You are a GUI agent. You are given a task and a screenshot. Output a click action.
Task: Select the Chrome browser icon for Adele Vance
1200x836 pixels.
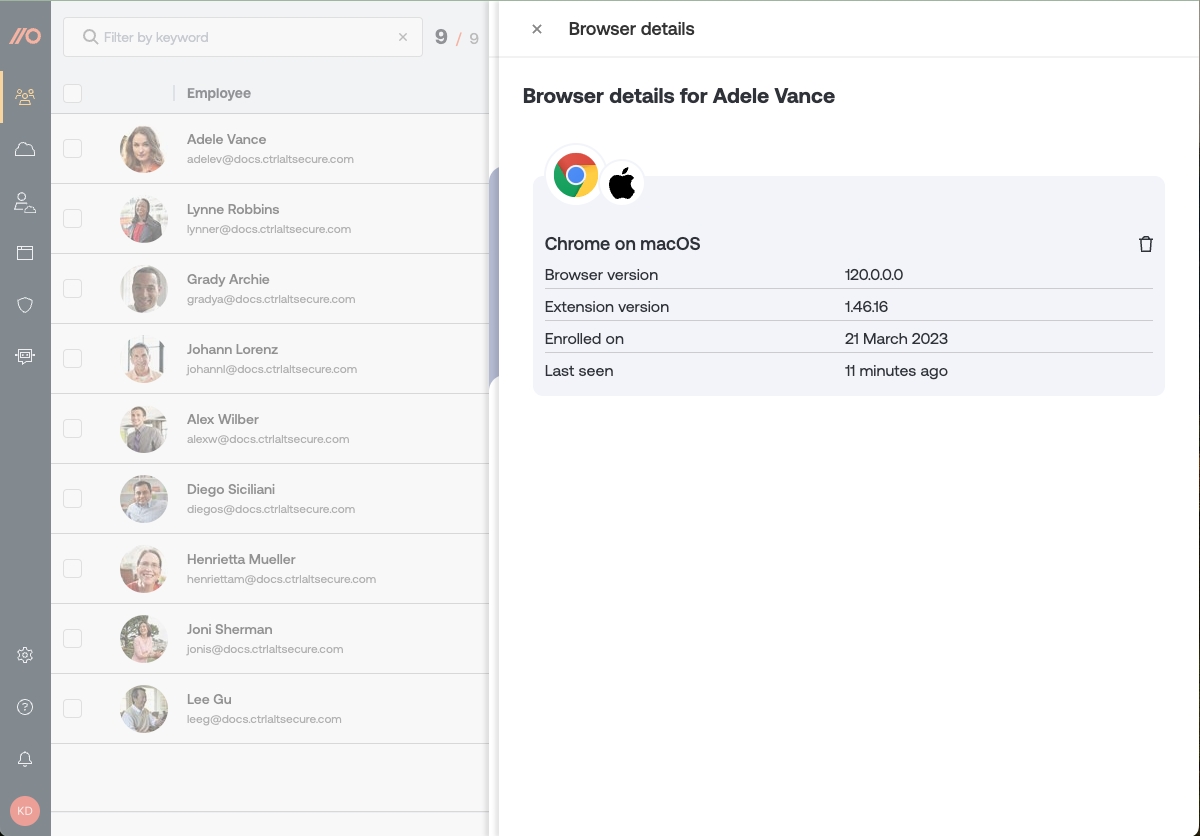click(x=575, y=174)
